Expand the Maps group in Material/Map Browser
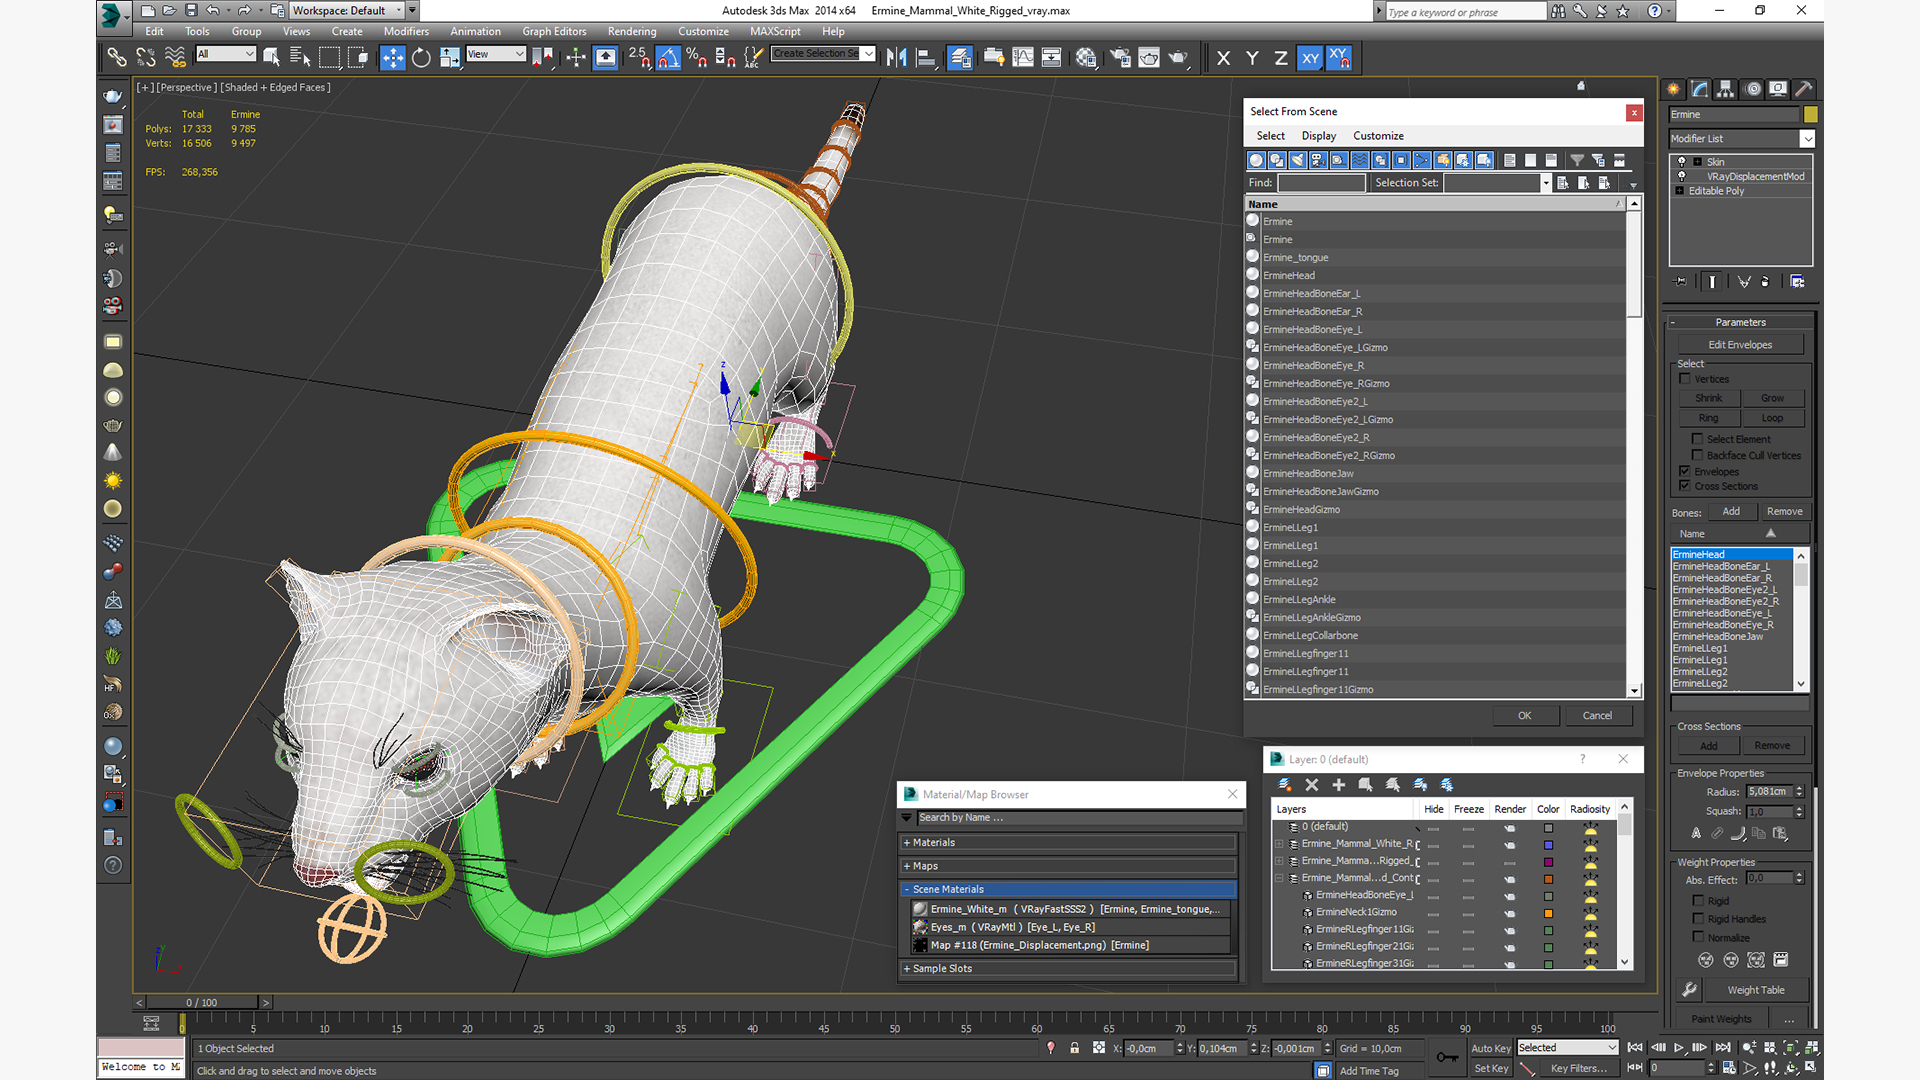Viewport: 1920px width, 1080px height. (x=1069, y=866)
